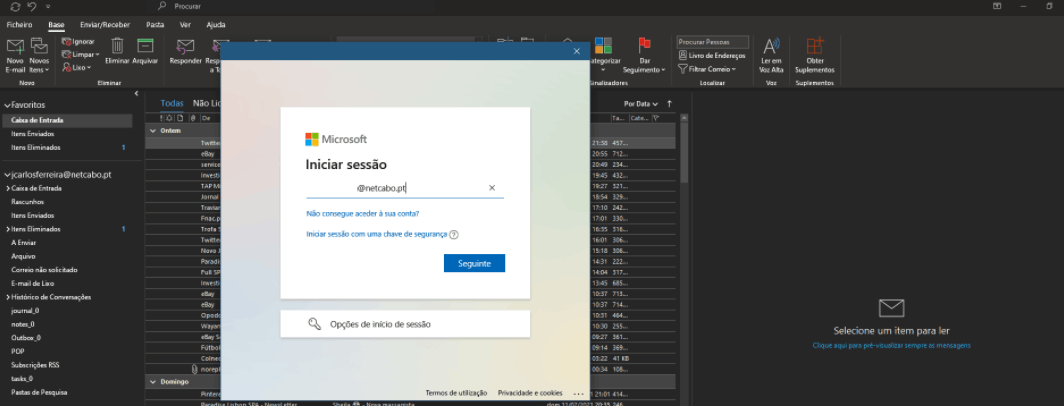Open the Lixo dropdown in Outlook ribbon
The height and width of the screenshot is (406, 1064).
77,67
